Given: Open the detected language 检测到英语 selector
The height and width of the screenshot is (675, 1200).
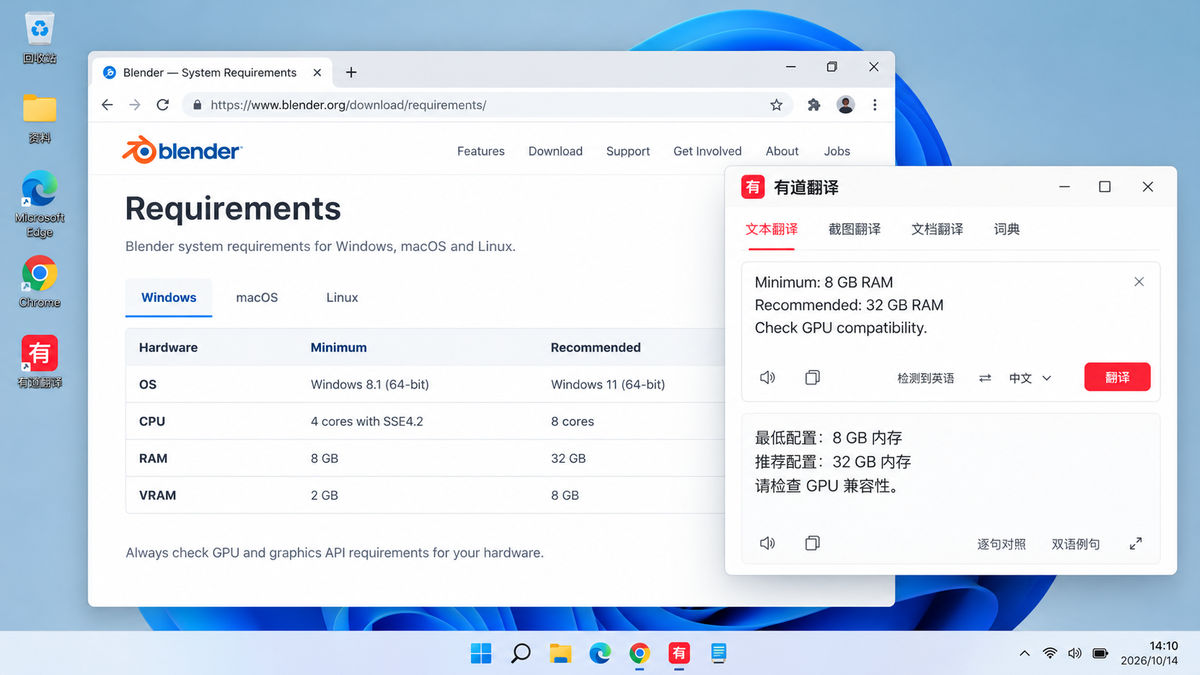Looking at the screenshot, I should (925, 378).
